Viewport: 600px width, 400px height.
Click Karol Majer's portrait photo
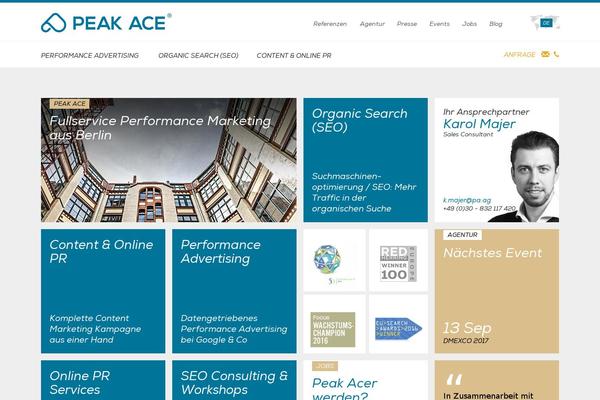coord(530,177)
